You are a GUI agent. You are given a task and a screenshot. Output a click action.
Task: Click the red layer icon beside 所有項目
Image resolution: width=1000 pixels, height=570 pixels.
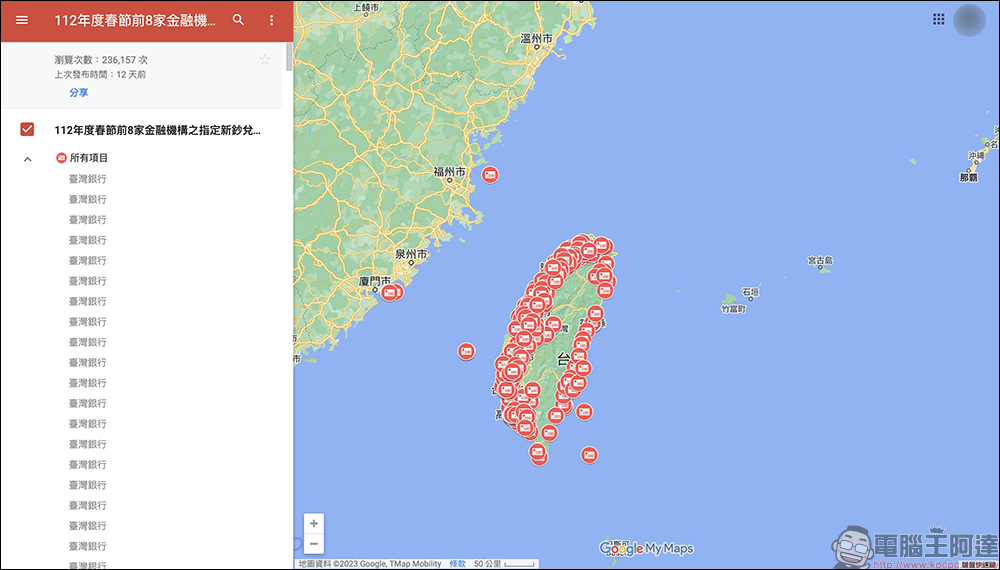(61, 157)
